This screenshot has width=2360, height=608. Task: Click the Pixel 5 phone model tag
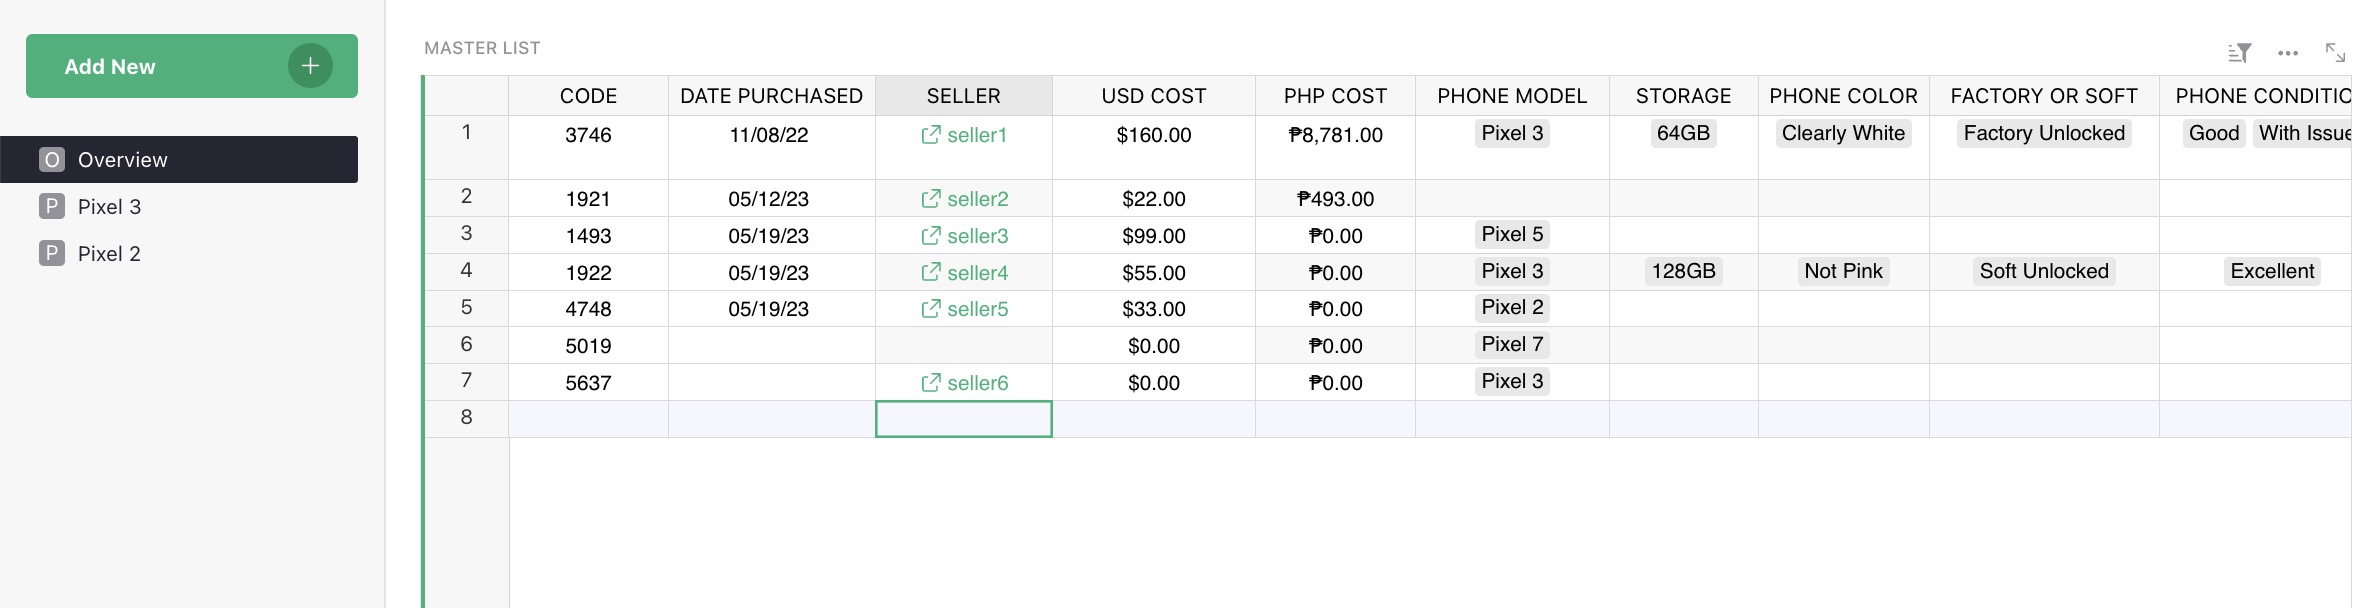tap(1512, 234)
